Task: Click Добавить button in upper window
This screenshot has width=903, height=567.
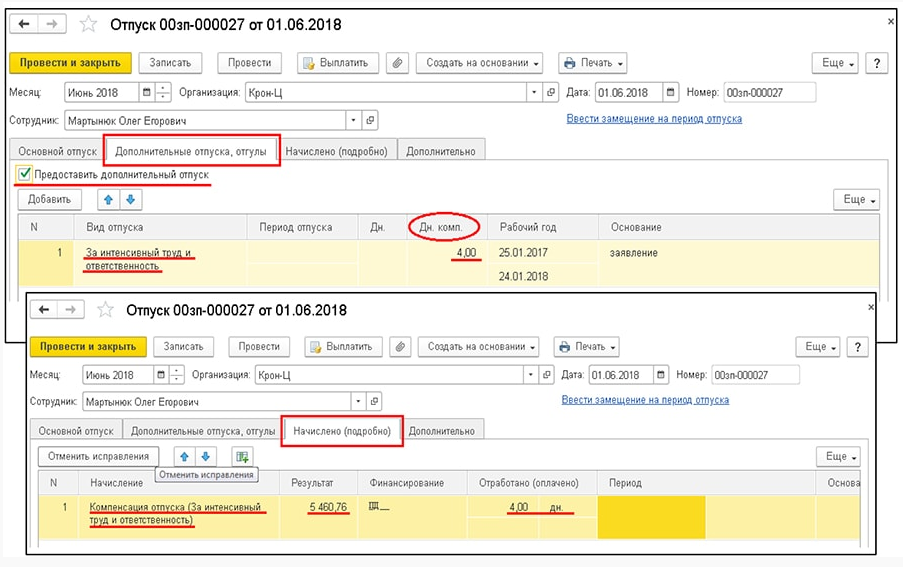Action: [50, 200]
